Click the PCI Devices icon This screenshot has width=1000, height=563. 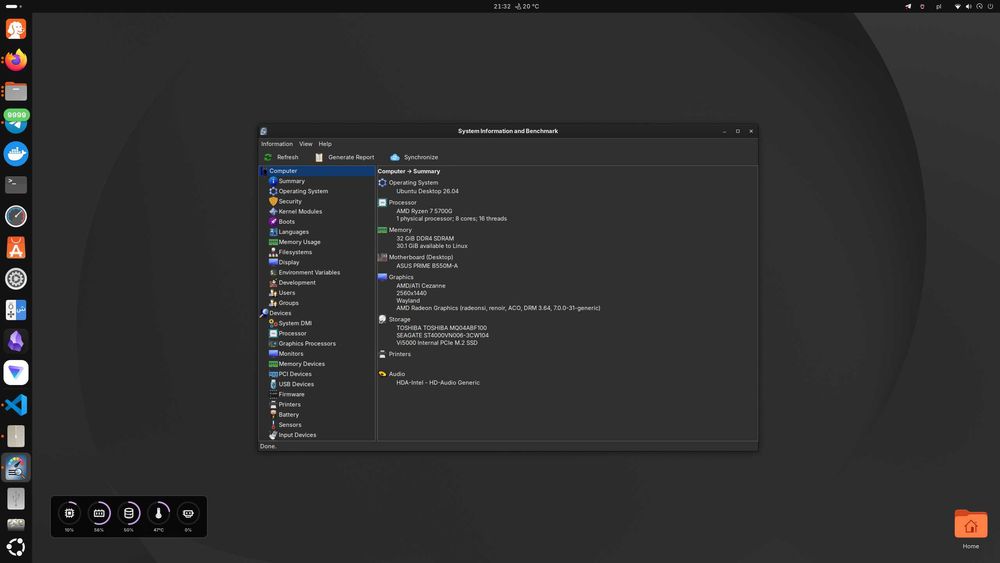pyautogui.click(x=273, y=374)
